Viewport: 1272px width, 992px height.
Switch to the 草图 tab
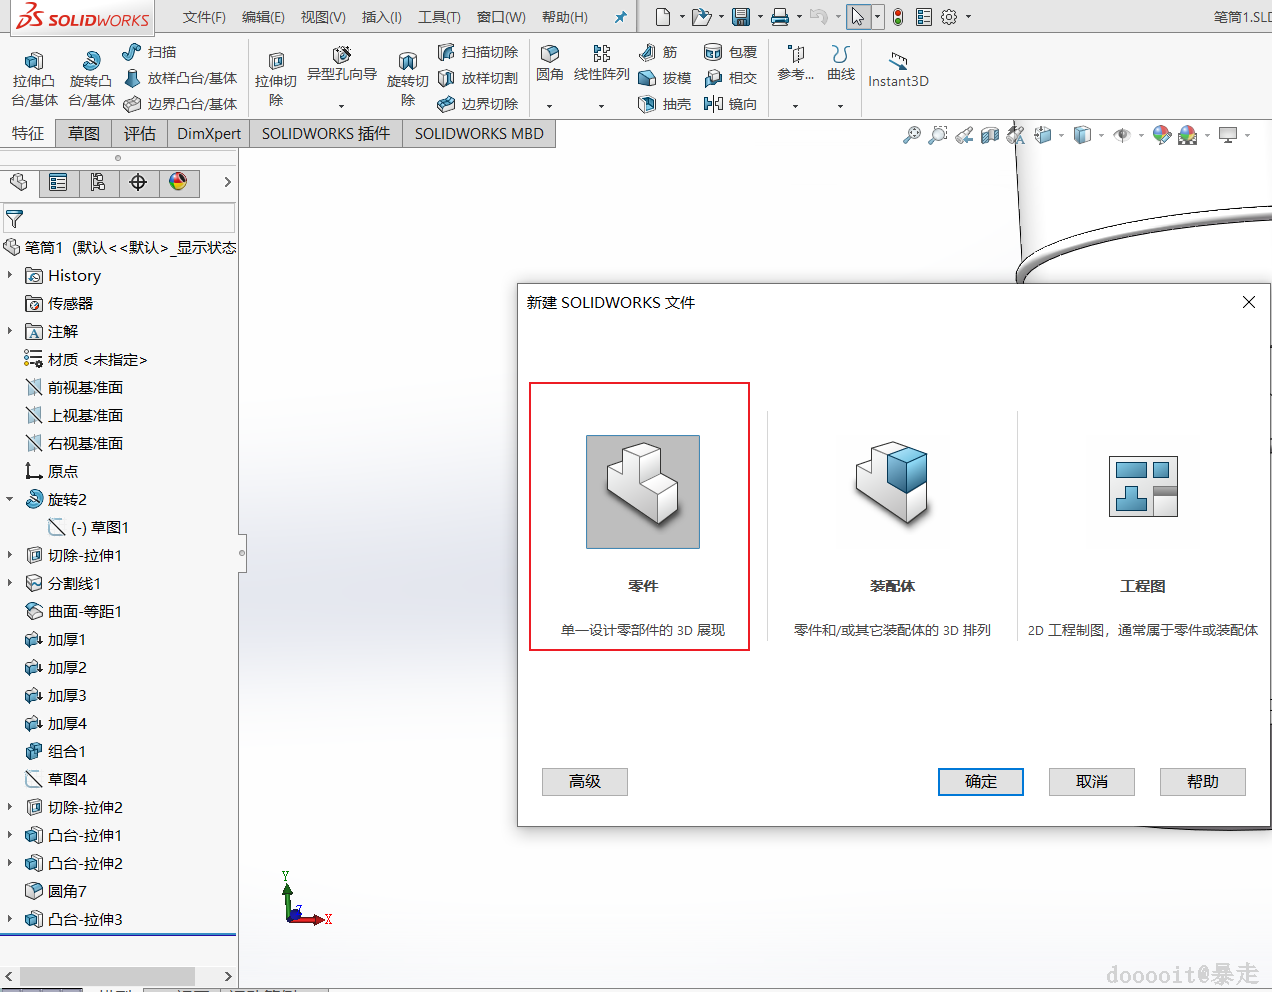[84, 133]
